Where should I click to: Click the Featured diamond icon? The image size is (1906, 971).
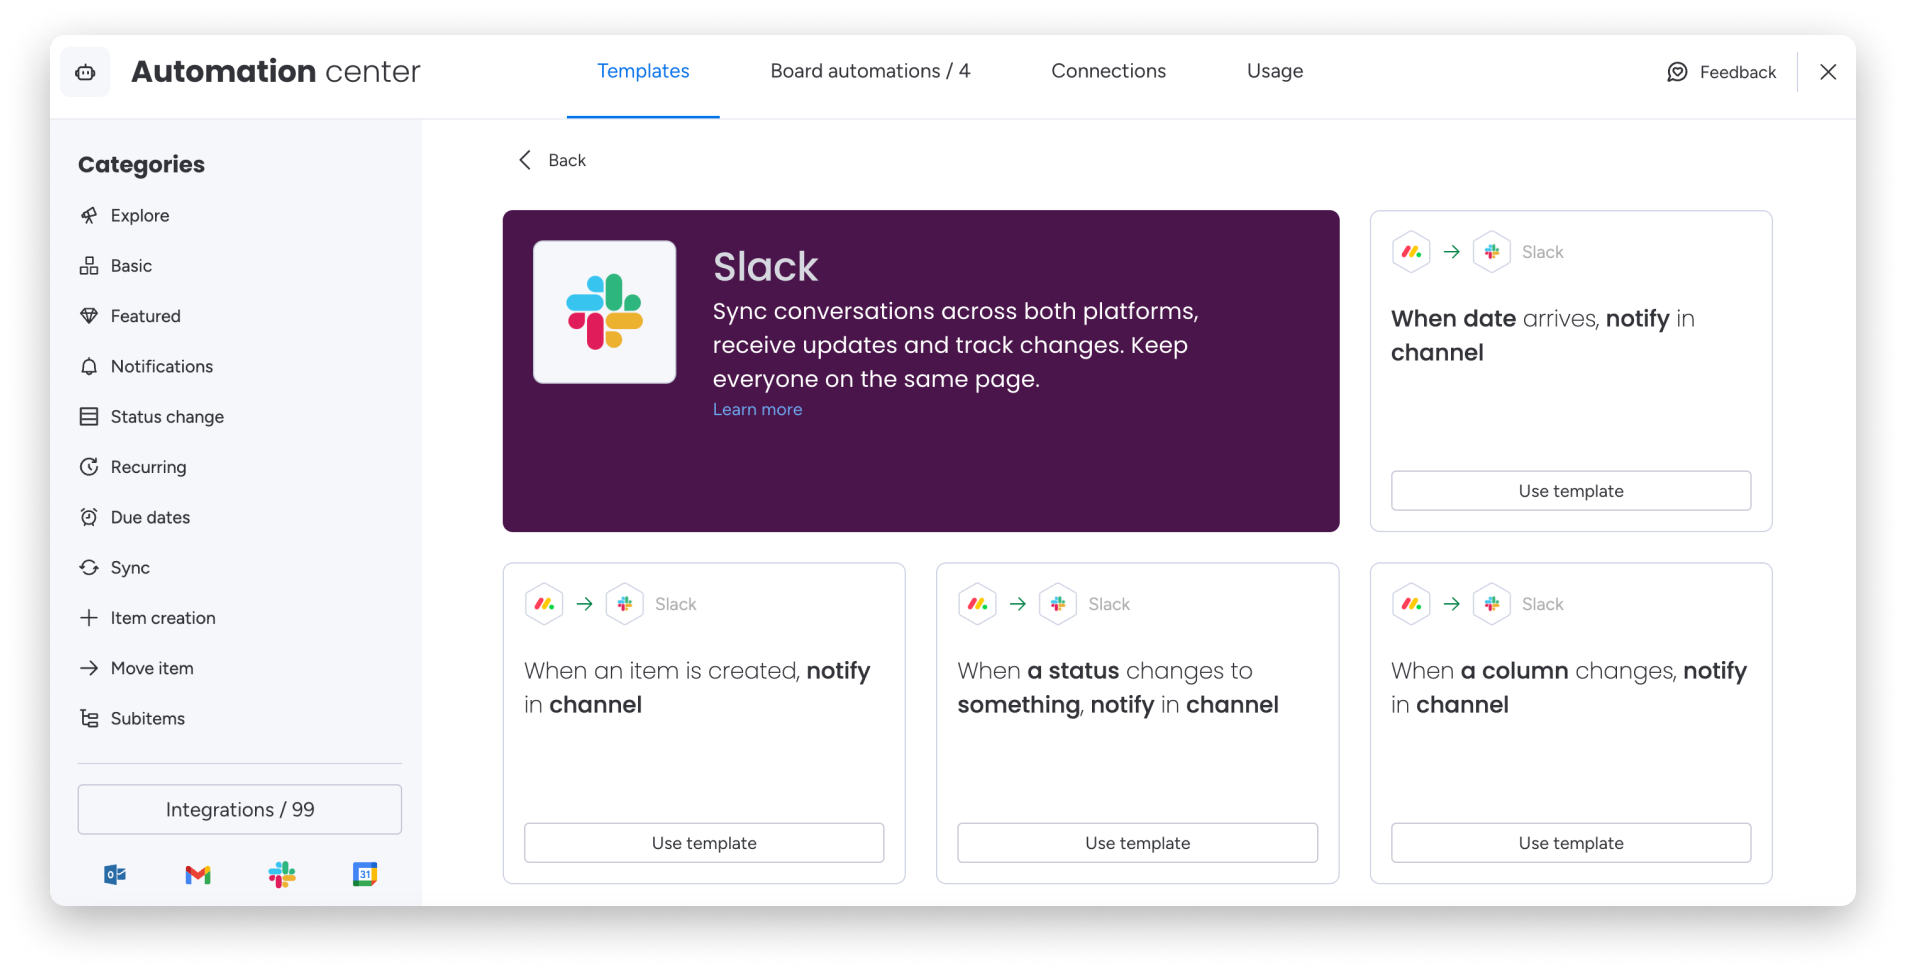[x=89, y=316]
